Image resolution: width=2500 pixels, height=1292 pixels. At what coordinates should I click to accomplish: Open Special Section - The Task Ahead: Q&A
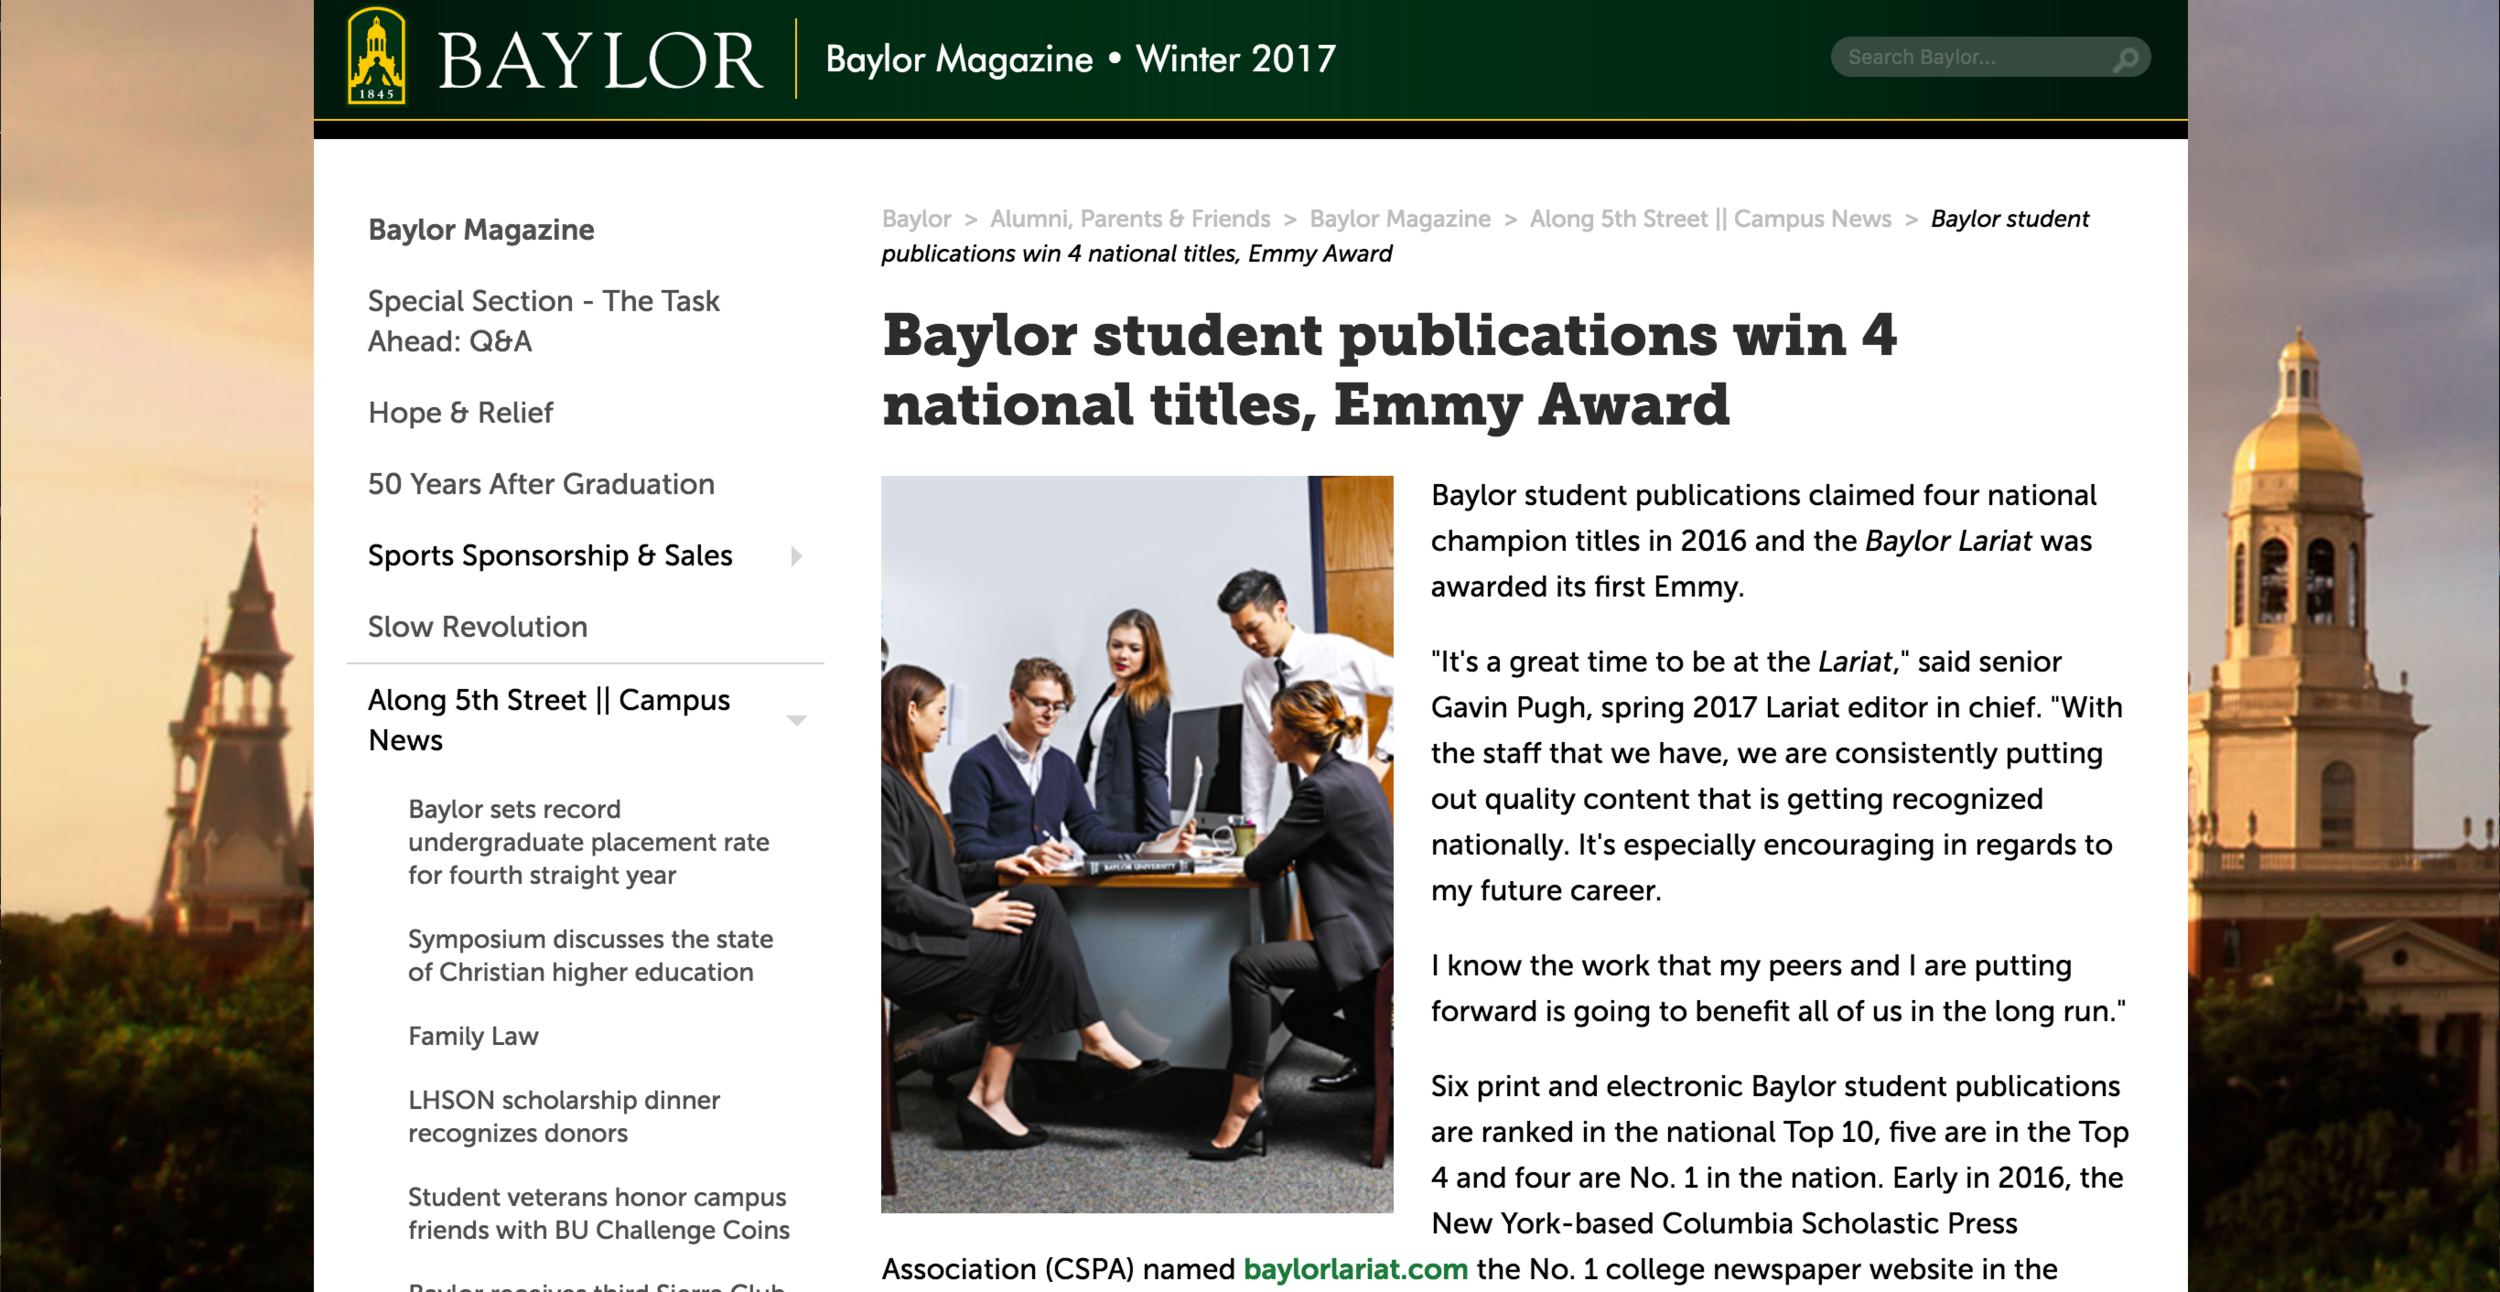543,321
